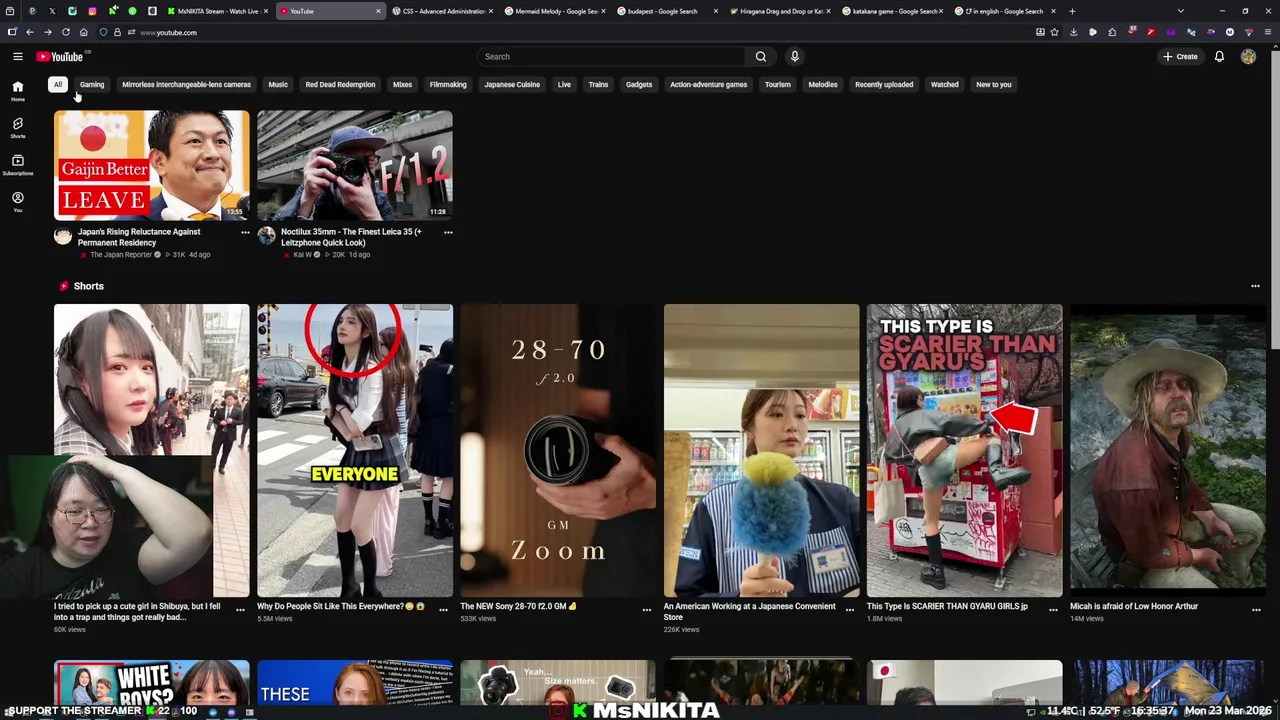The width and height of the screenshot is (1280, 720).
Task: Switch to katakana game Google Search tab
Action: [893, 11]
